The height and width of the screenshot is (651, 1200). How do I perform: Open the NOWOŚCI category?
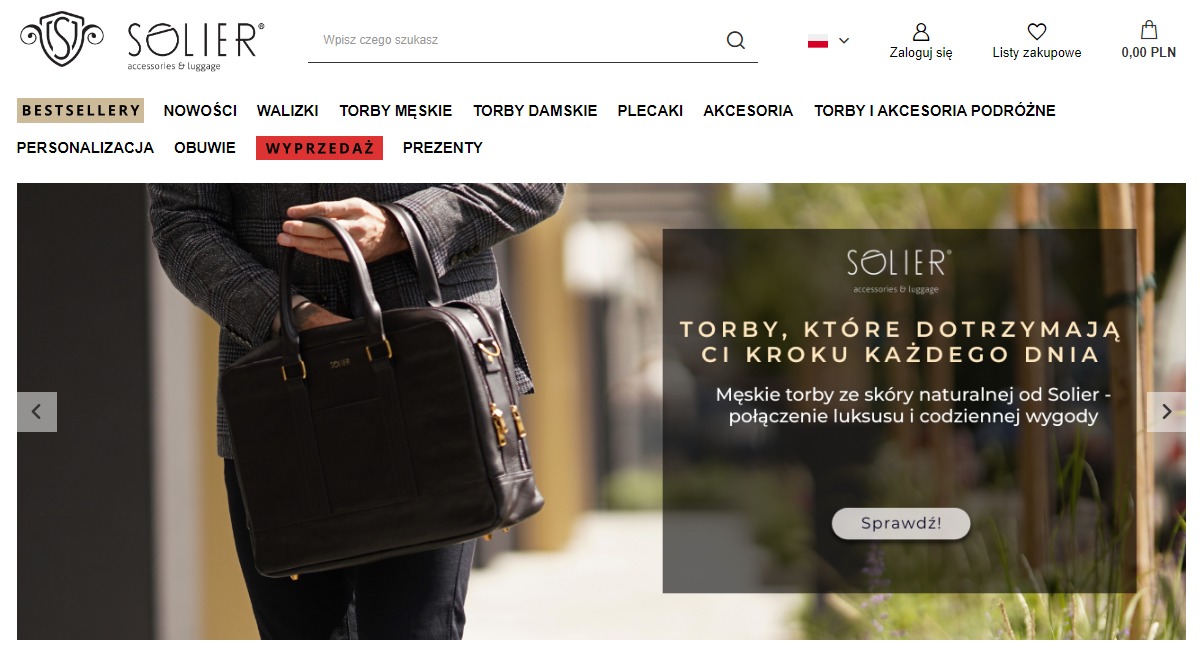tap(200, 111)
